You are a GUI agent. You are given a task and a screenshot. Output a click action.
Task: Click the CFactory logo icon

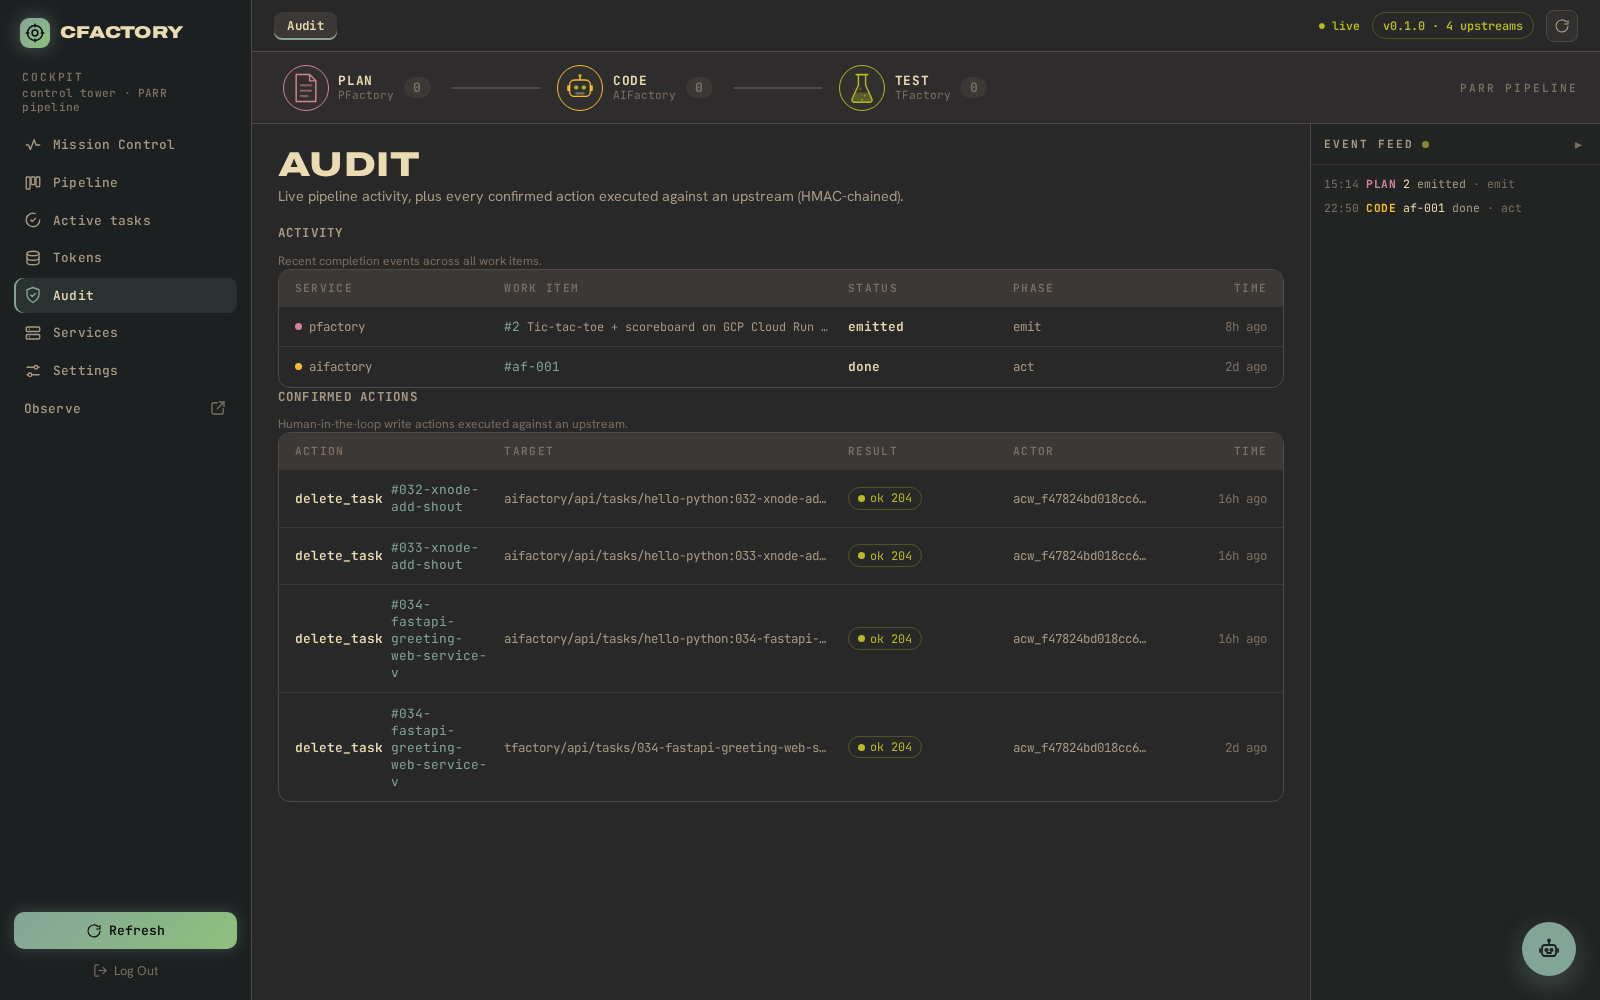point(35,33)
